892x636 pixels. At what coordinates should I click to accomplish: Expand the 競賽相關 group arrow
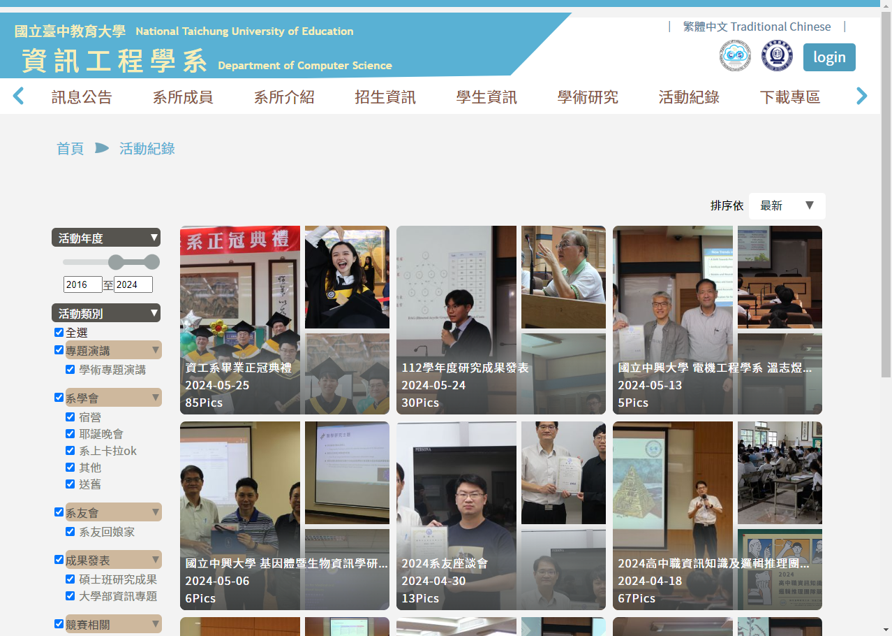[x=155, y=624]
